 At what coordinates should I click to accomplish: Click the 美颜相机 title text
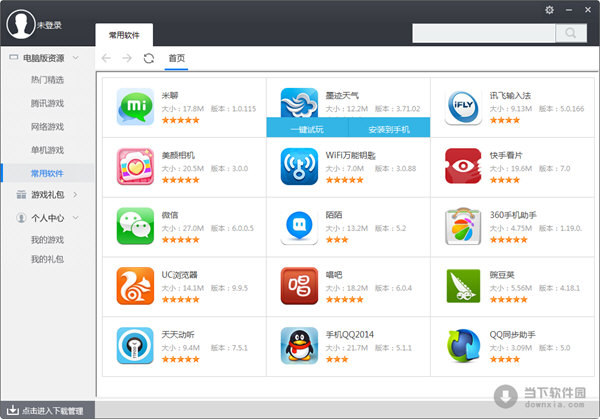178,155
